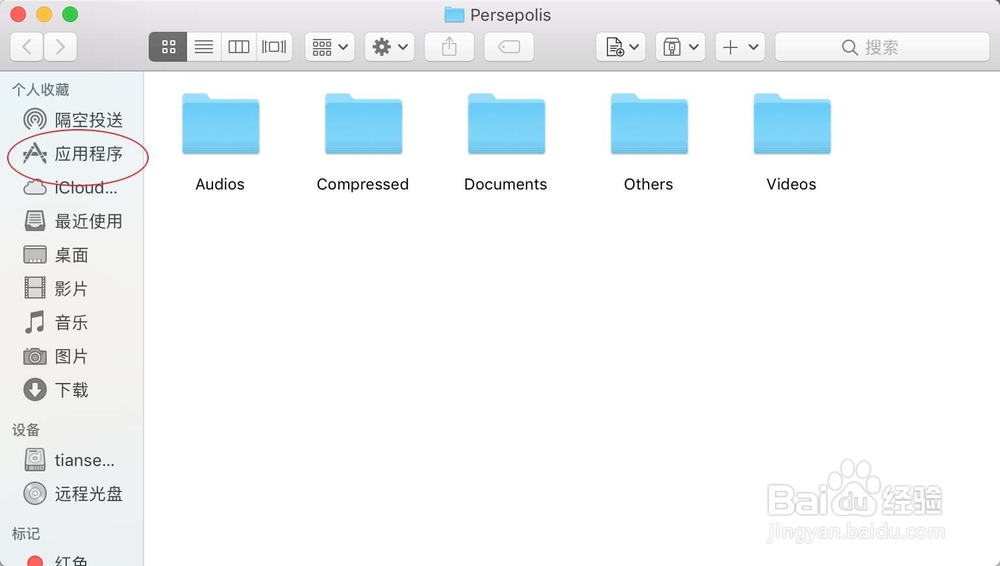Switch to column view

239,47
